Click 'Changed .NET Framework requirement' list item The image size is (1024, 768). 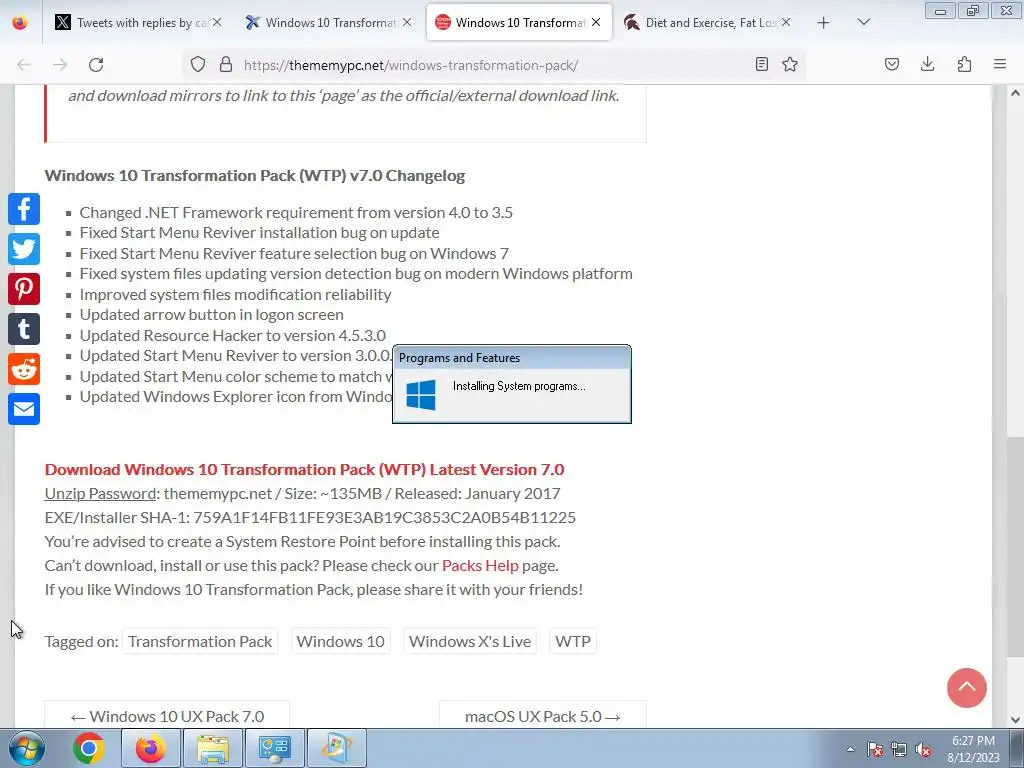[296, 212]
